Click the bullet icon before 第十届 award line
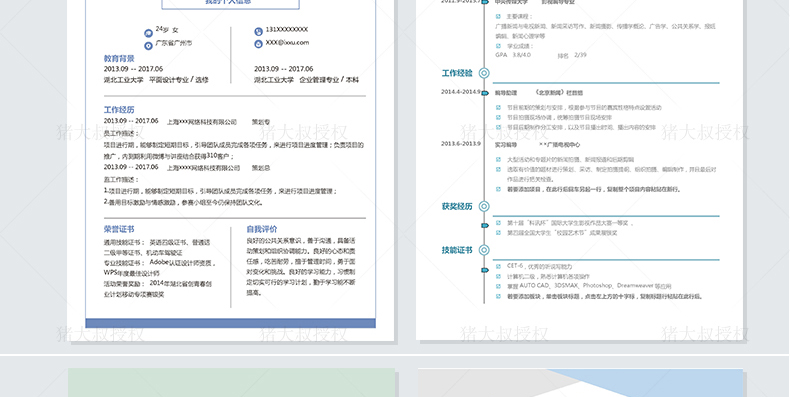This screenshot has height=397, width=790. point(498,223)
